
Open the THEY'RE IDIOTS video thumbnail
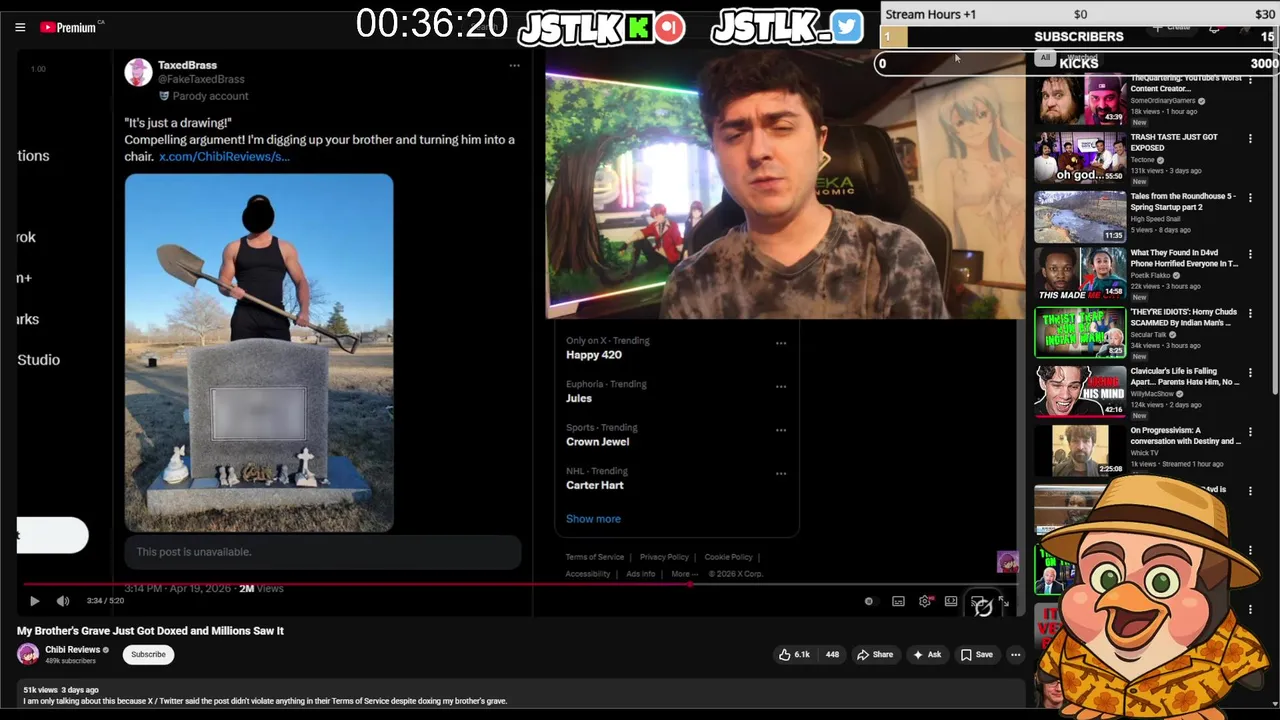1080,333
